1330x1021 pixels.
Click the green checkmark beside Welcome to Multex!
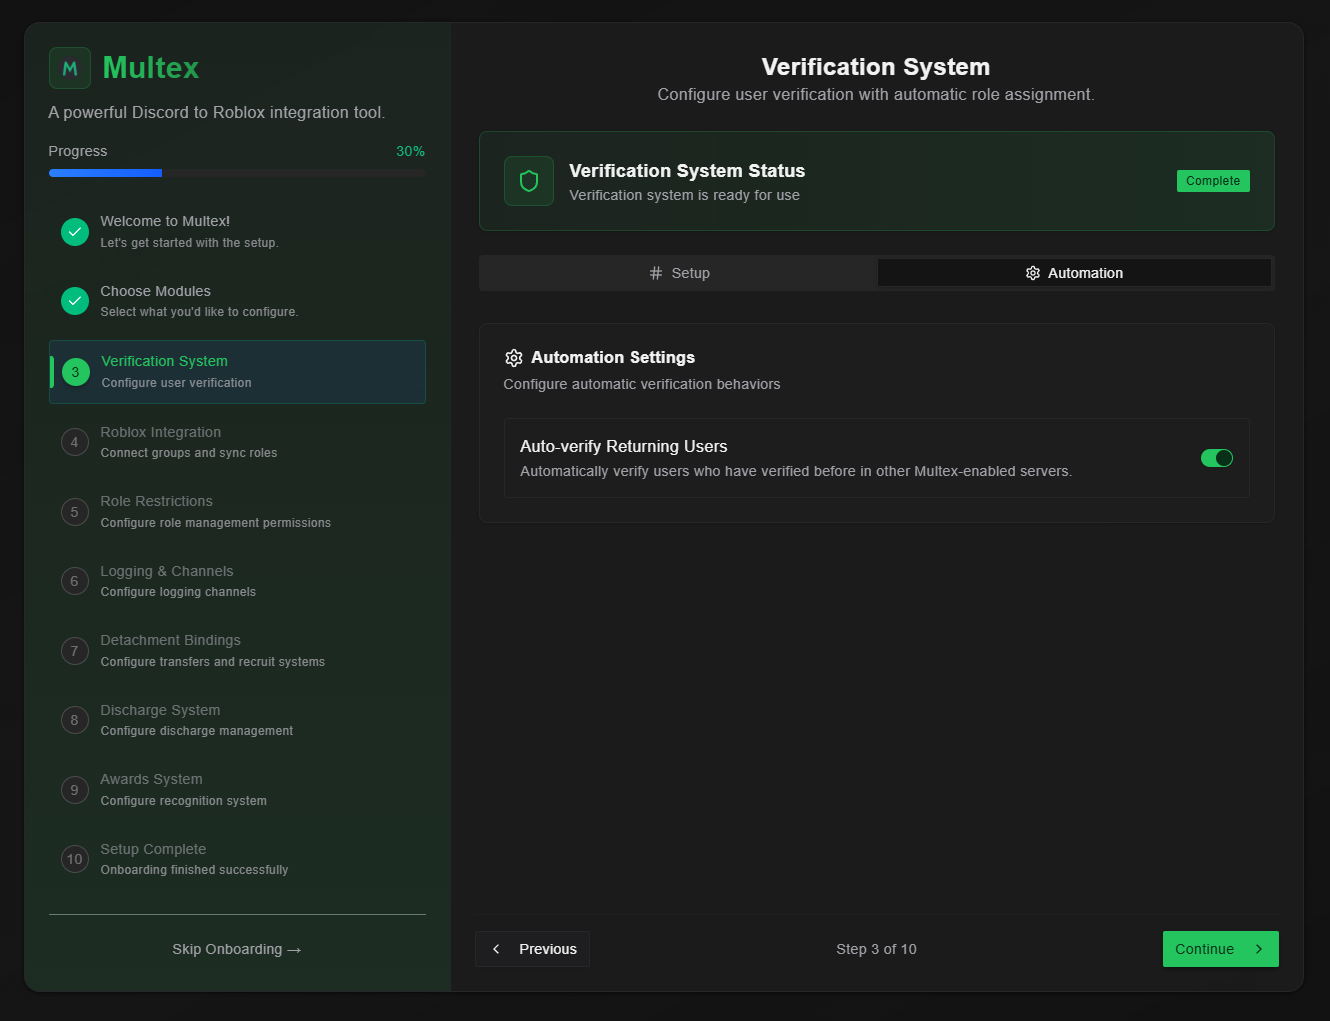click(75, 232)
